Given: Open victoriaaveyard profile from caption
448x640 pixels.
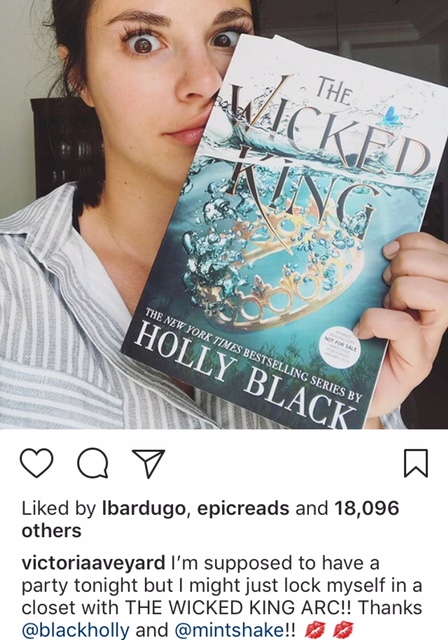Looking at the screenshot, I should pyautogui.click(x=93, y=563).
